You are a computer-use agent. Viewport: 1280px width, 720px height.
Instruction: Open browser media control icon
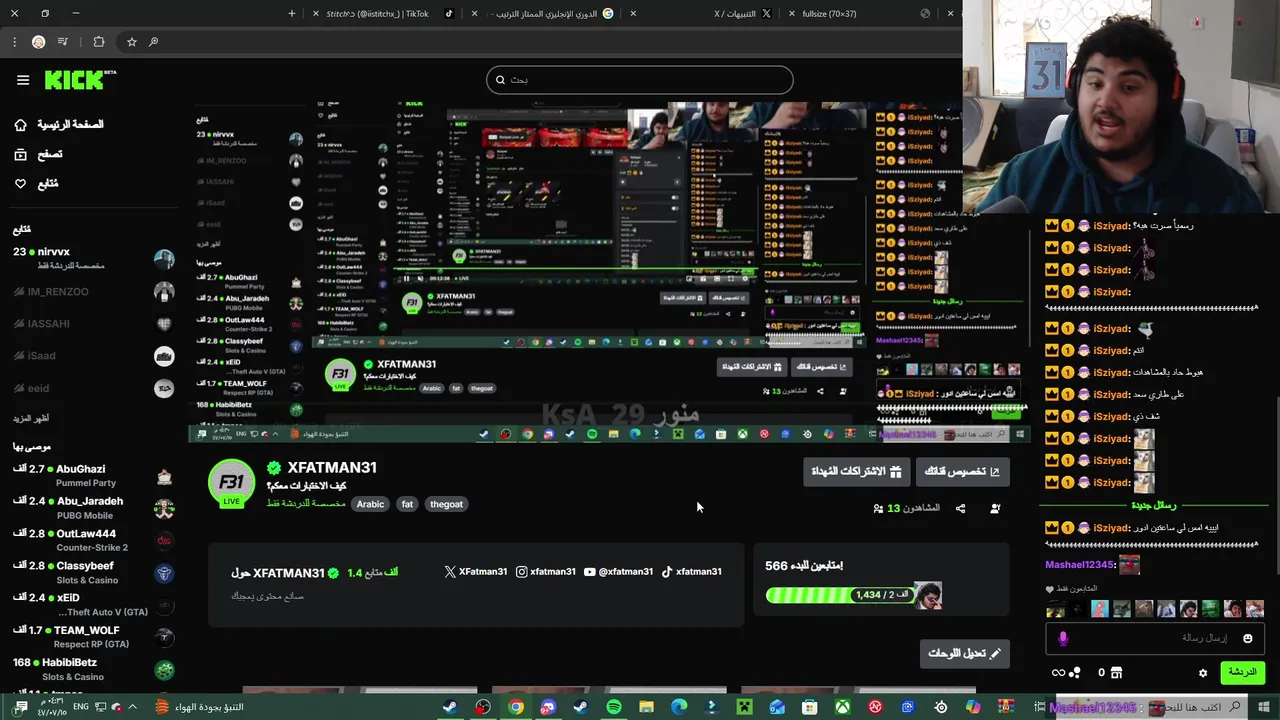pos(63,42)
